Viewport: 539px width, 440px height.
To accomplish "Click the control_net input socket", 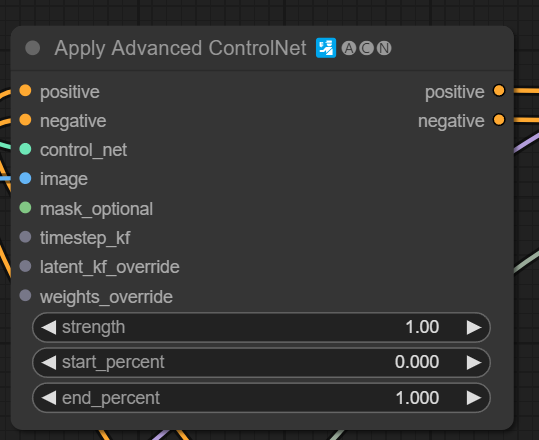I will 25,149.
